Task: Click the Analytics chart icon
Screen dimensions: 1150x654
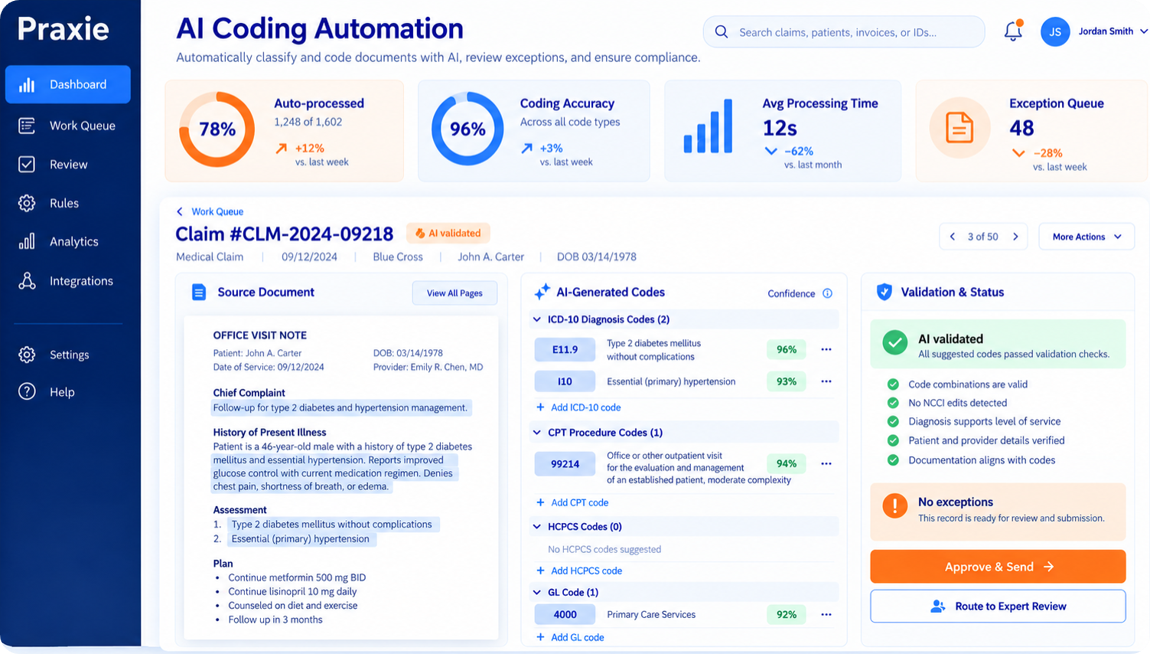Action: [27, 241]
